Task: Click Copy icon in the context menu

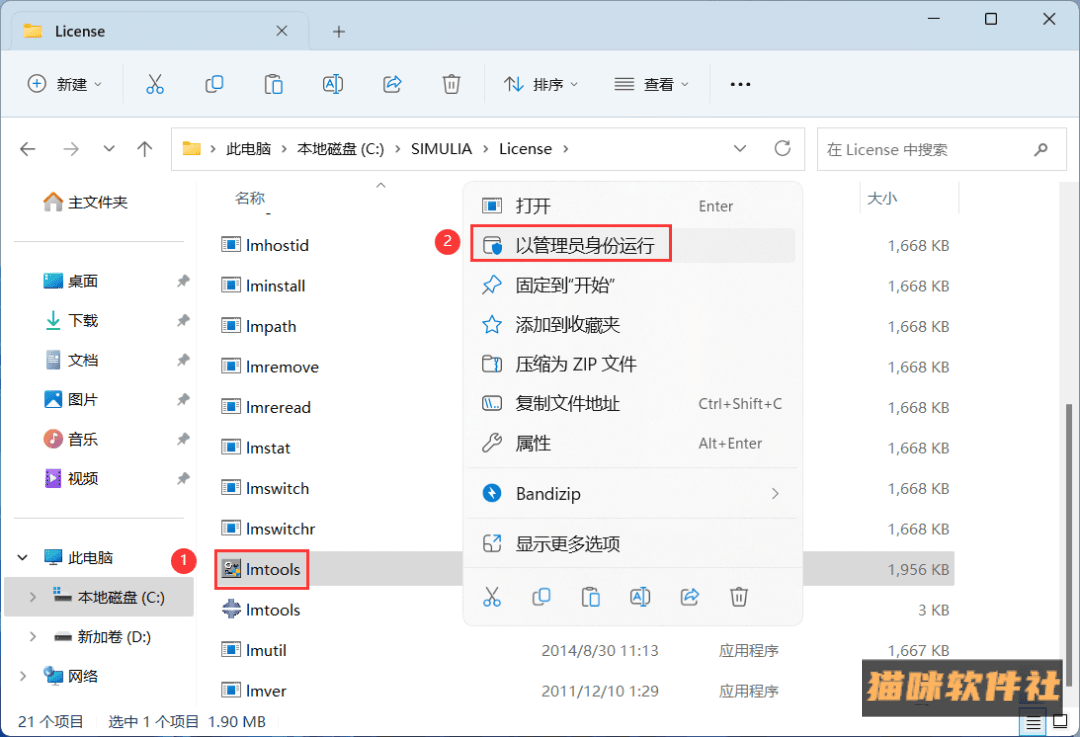Action: click(x=541, y=596)
